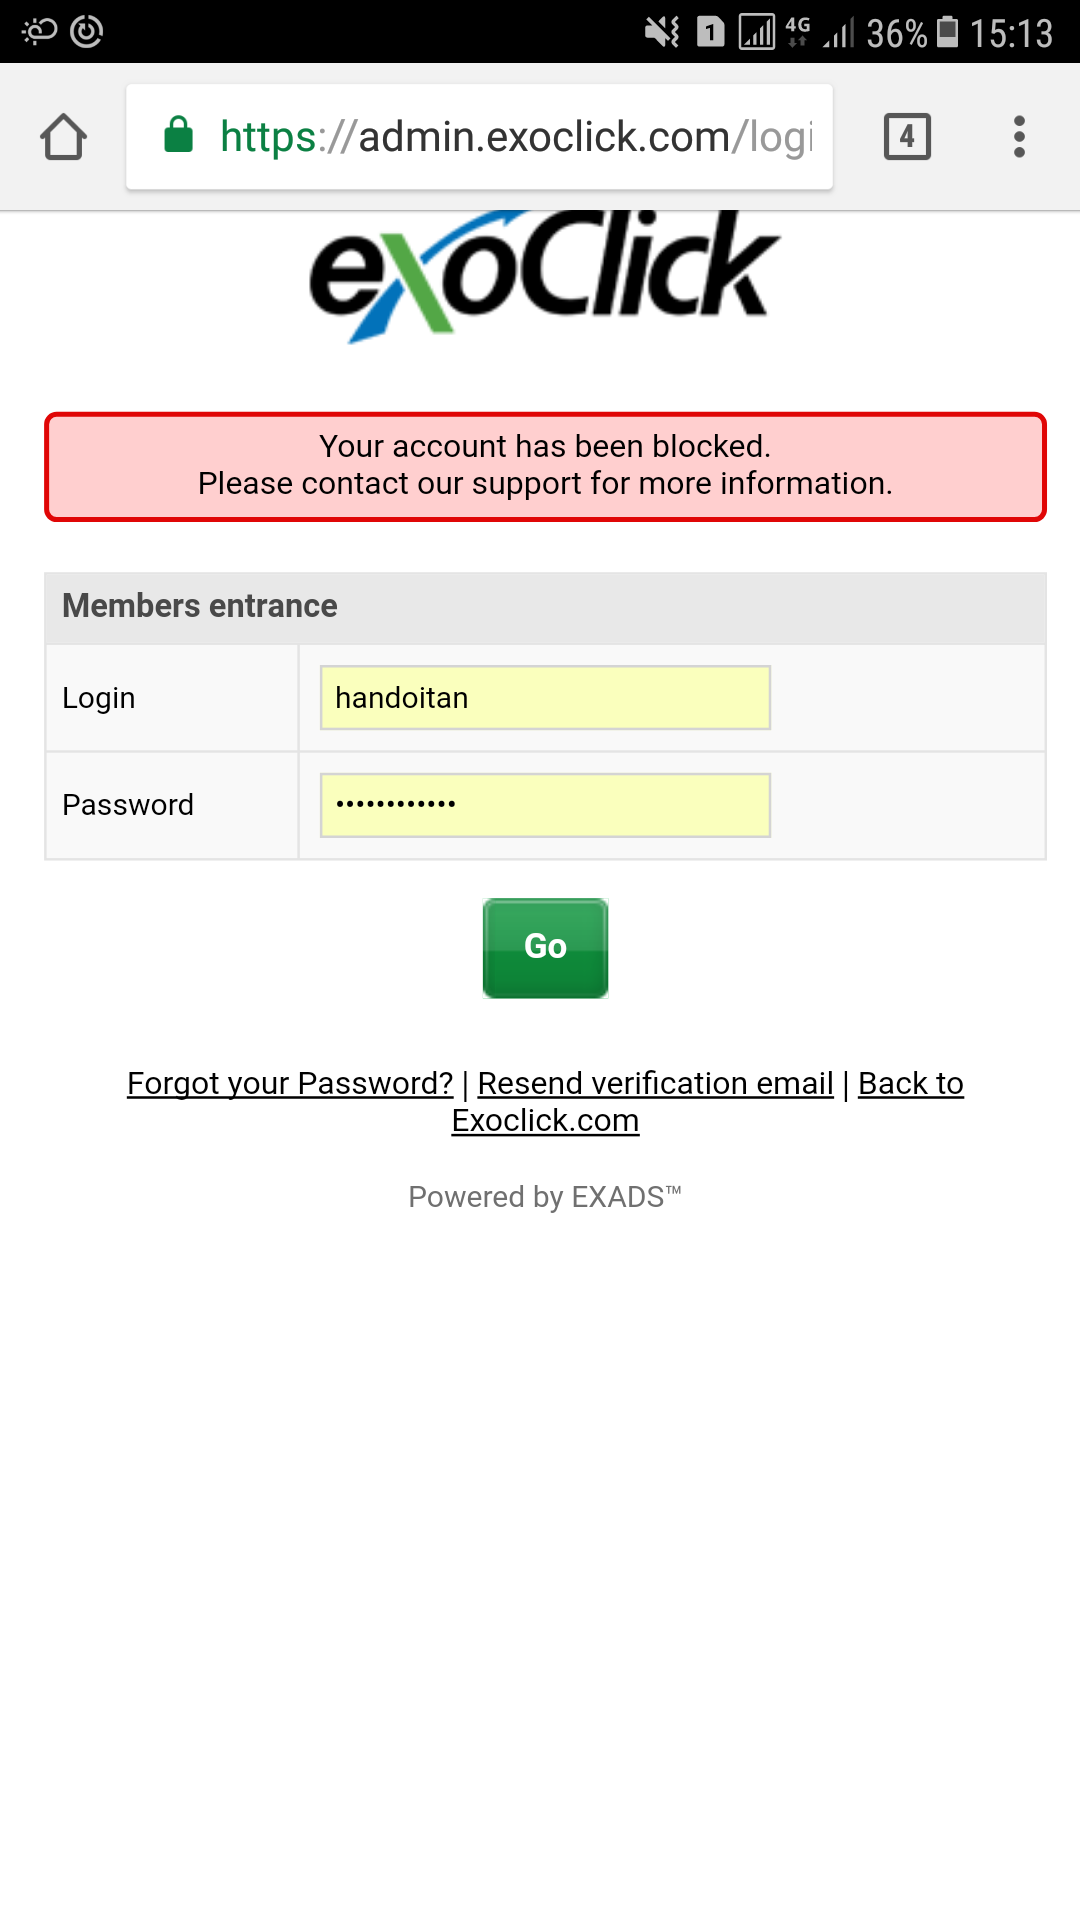Tap the account blocked error message

[x=545, y=466]
